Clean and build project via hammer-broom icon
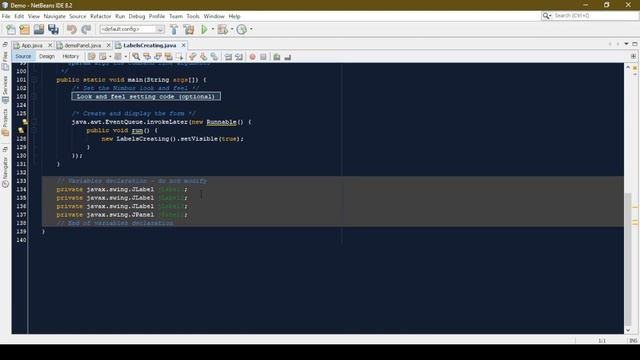Screen dimensions: 640x360 pyautogui.click(x=189, y=29)
